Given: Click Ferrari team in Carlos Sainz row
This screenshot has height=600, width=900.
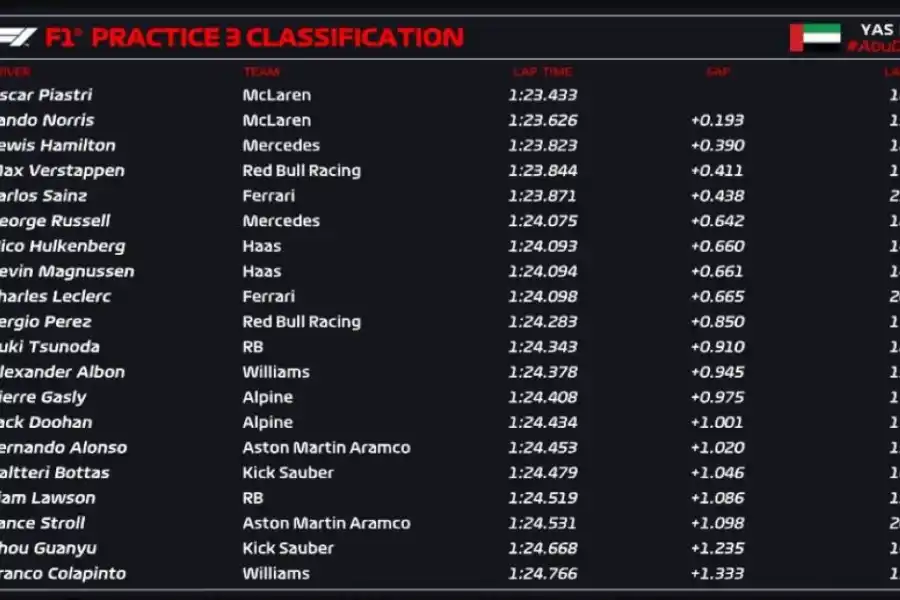Looking at the screenshot, I should pyautogui.click(x=268, y=196).
